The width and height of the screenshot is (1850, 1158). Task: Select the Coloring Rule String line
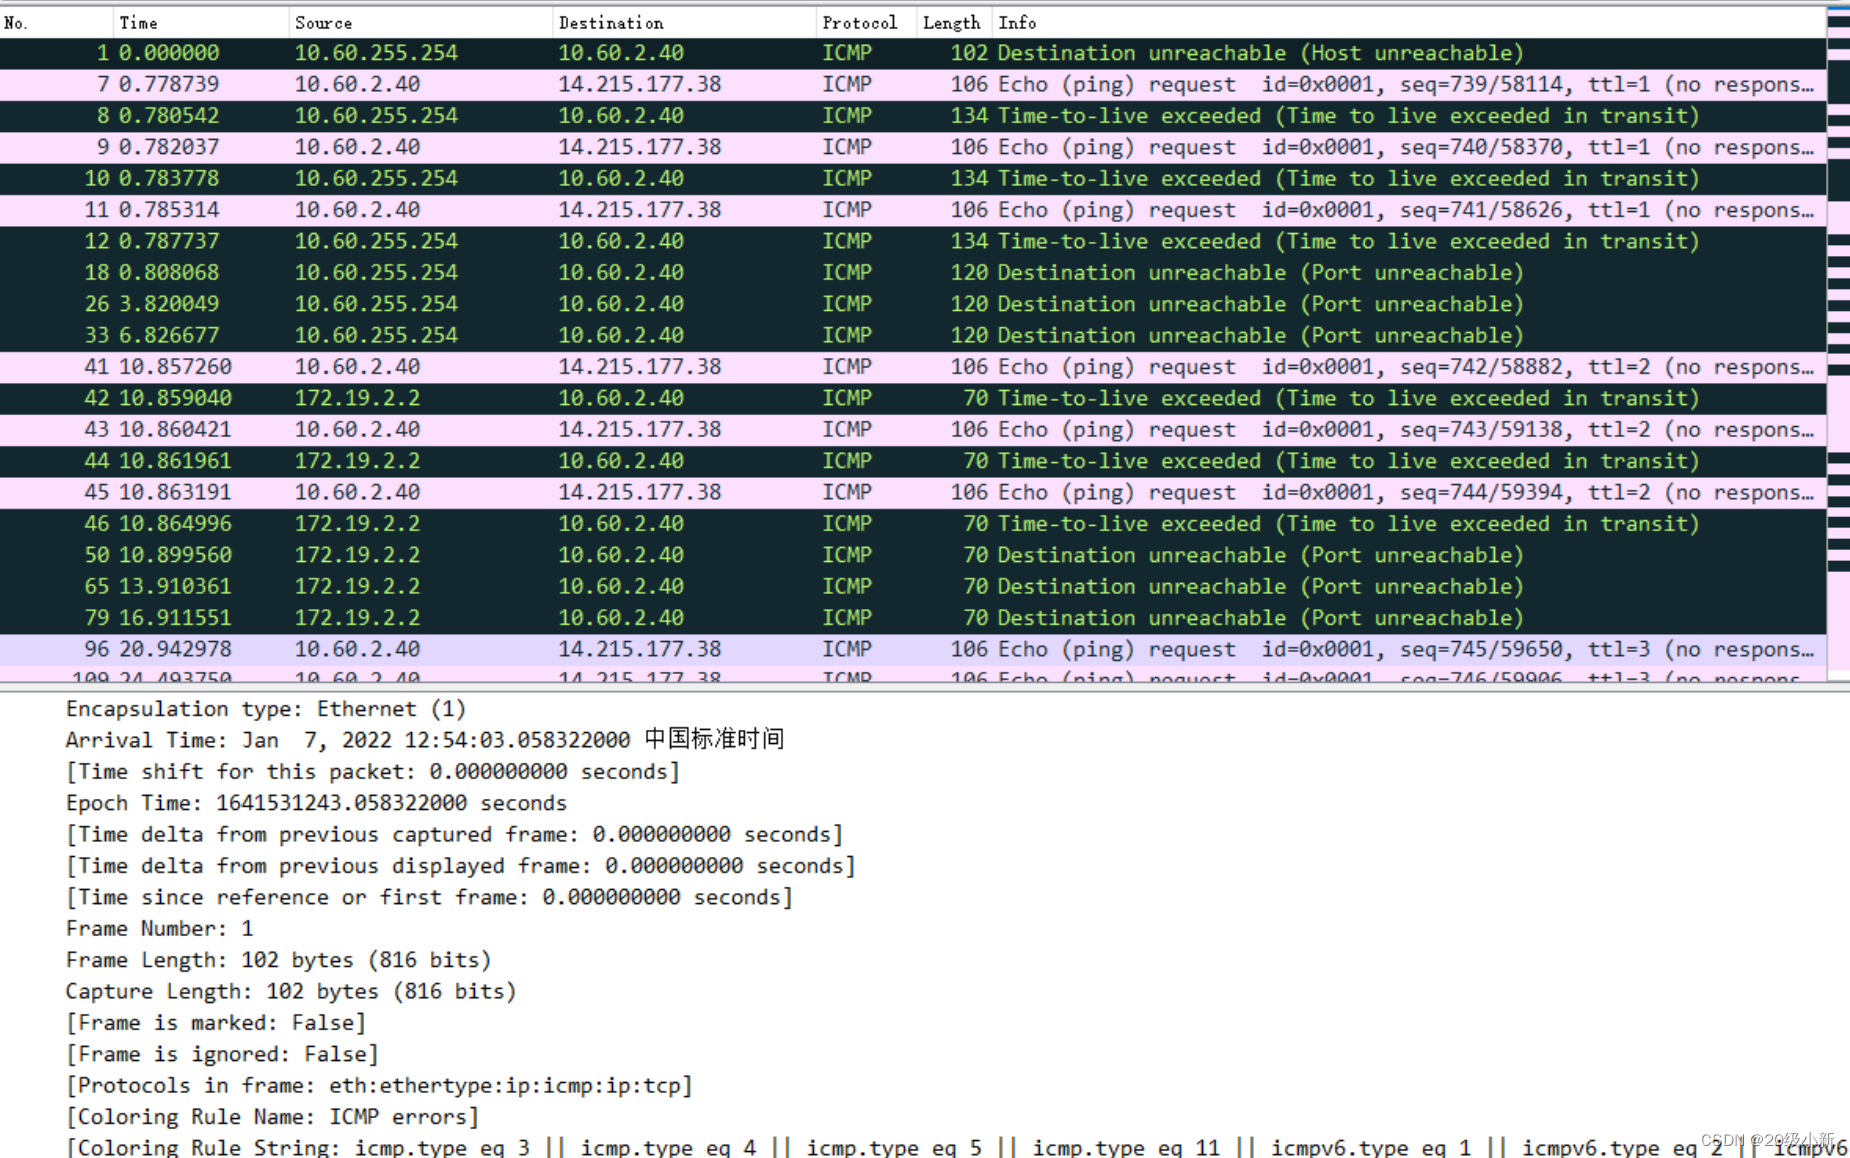click(957, 1147)
